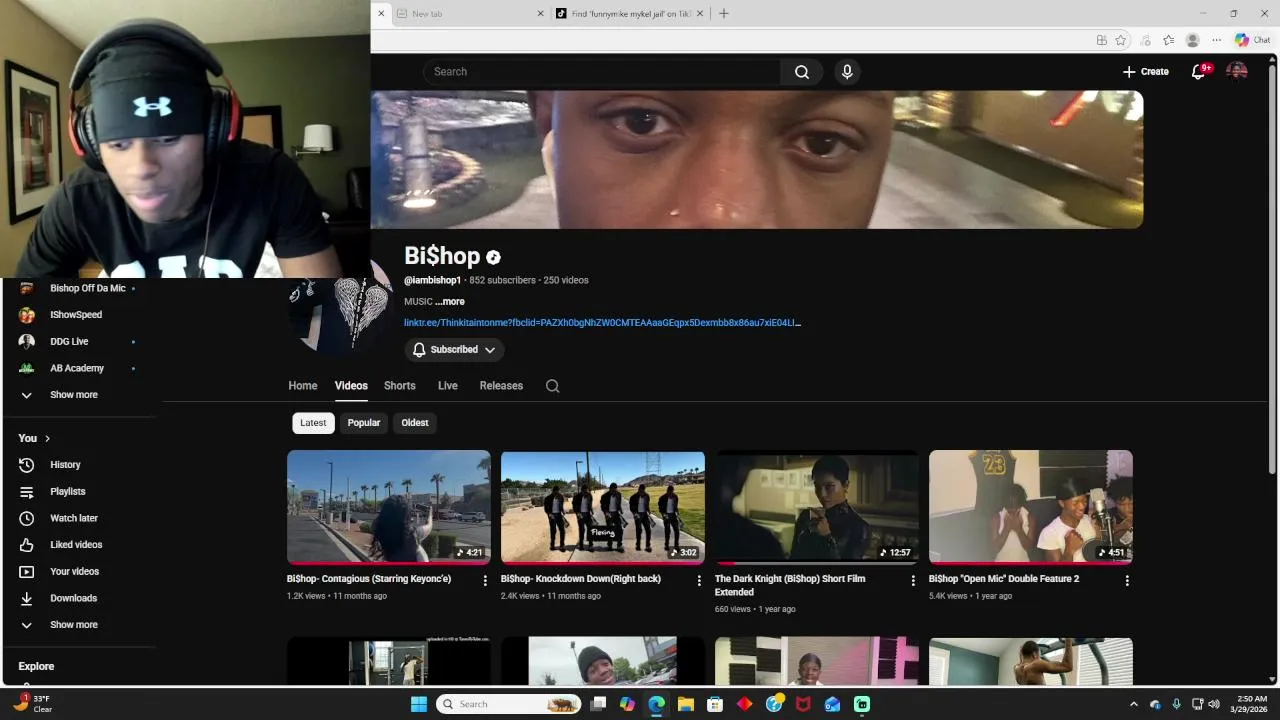Click the Create button

tap(1146, 71)
